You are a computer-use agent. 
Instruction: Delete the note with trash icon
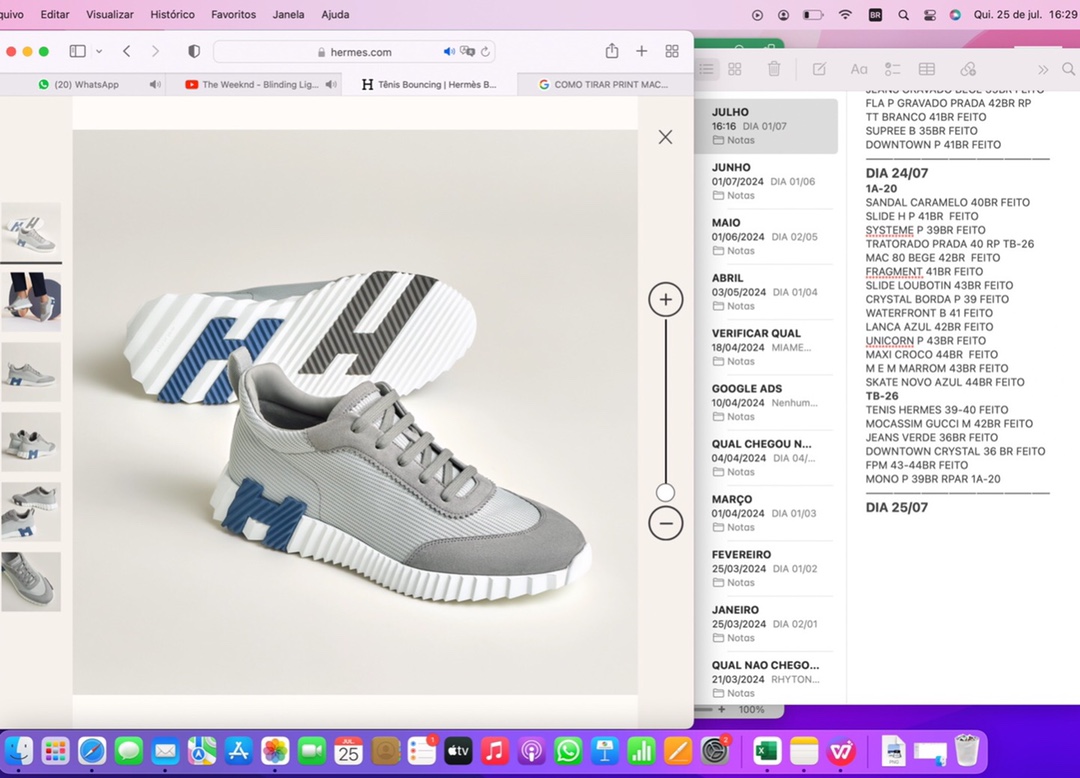[774, 69]
